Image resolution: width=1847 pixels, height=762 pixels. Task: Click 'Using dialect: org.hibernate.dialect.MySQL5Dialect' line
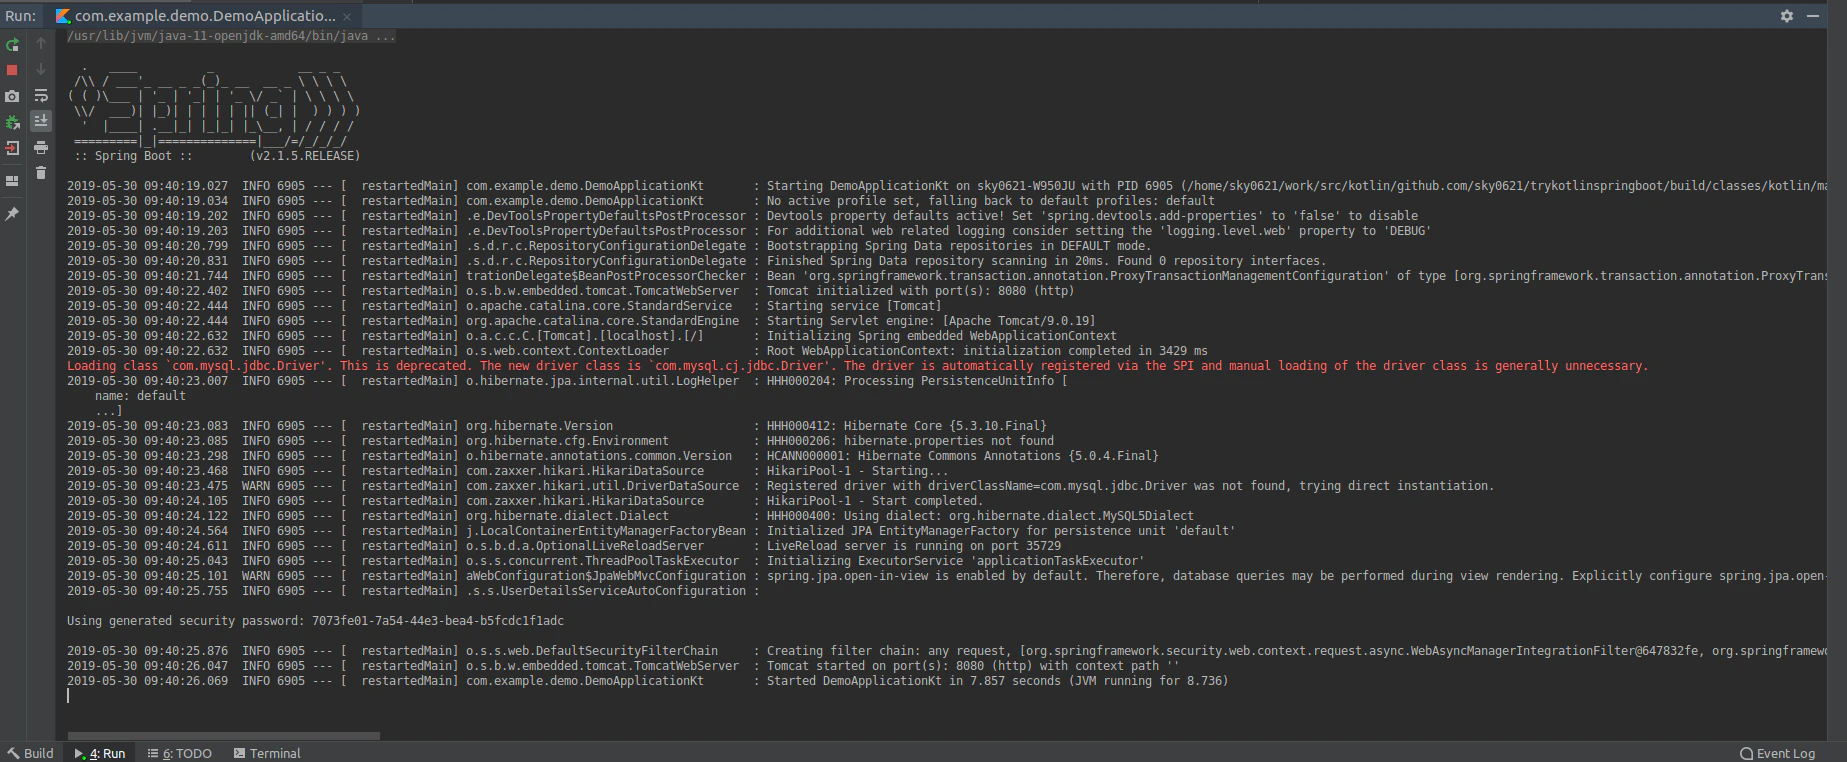(630, 516)
